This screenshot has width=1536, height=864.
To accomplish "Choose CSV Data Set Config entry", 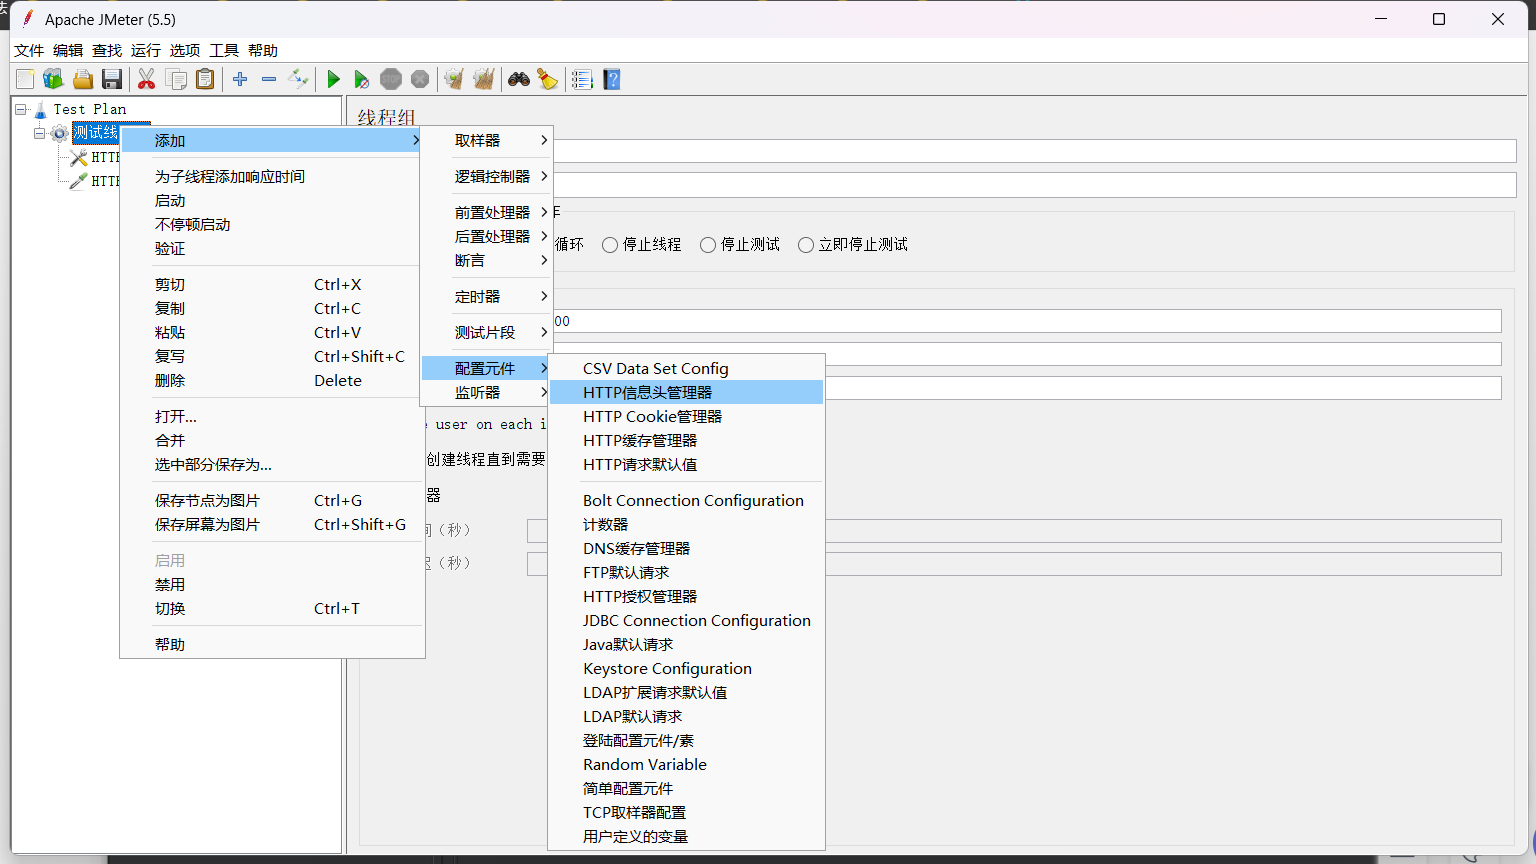I will pyautogui.click(x=687, y=369).
